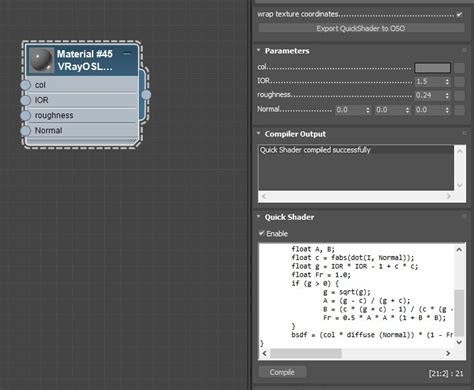Click the Normal input socket on the node
Image resolution: width=474 pixels, height=390 pixels.
coord(25,130)
